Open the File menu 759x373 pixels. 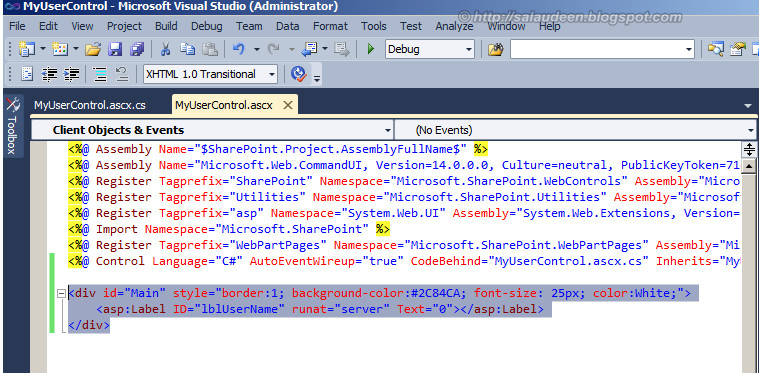tap(17, 26)
